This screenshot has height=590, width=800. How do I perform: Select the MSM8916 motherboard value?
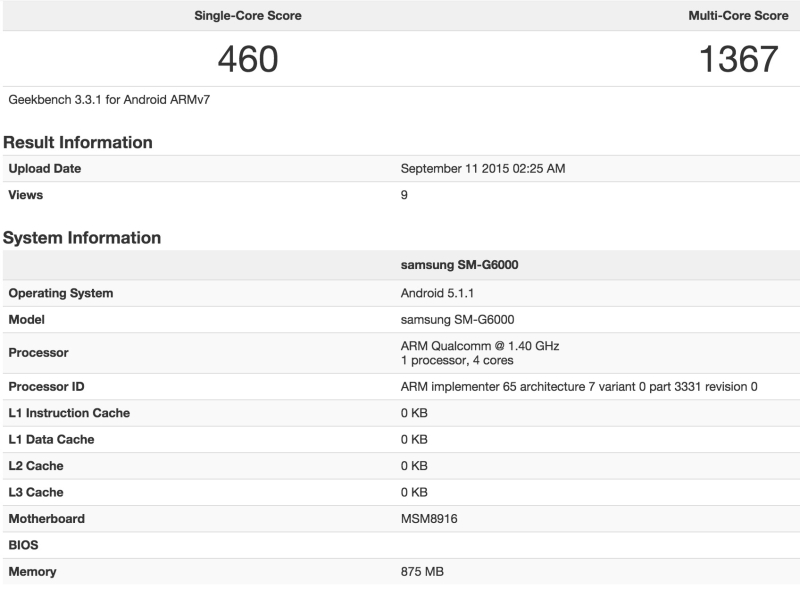click(428, 519)
